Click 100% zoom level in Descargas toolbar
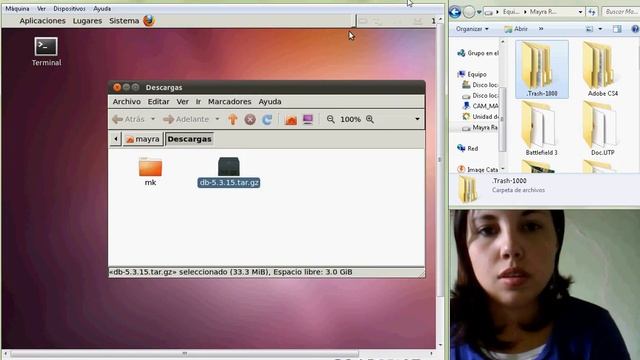 point(350,119)
